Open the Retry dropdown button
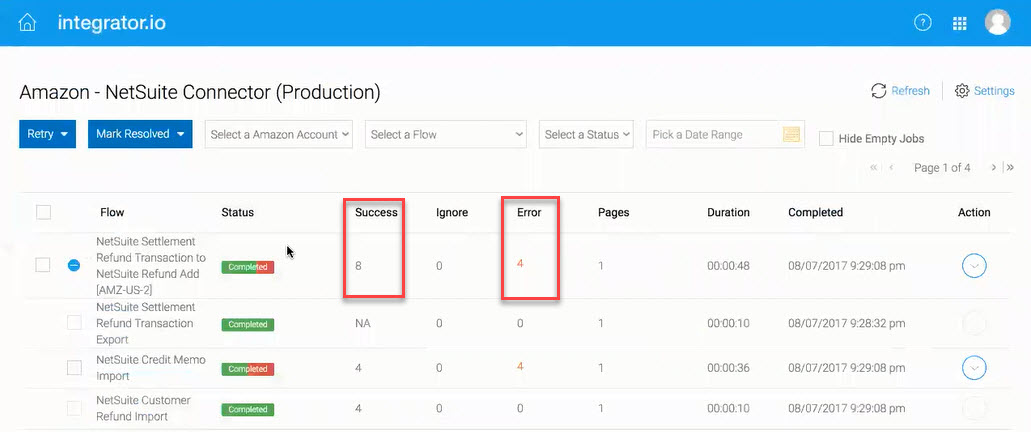1031x432 pixels. [47, 133]
